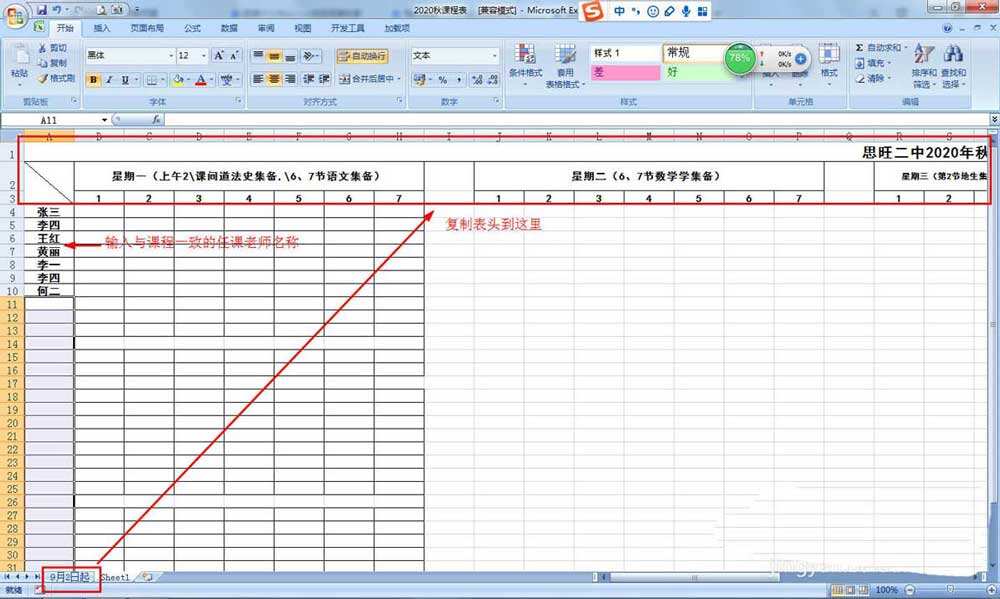Apply fill color to cell
This screenshot has width=1000, height=599.
[179, 80]
